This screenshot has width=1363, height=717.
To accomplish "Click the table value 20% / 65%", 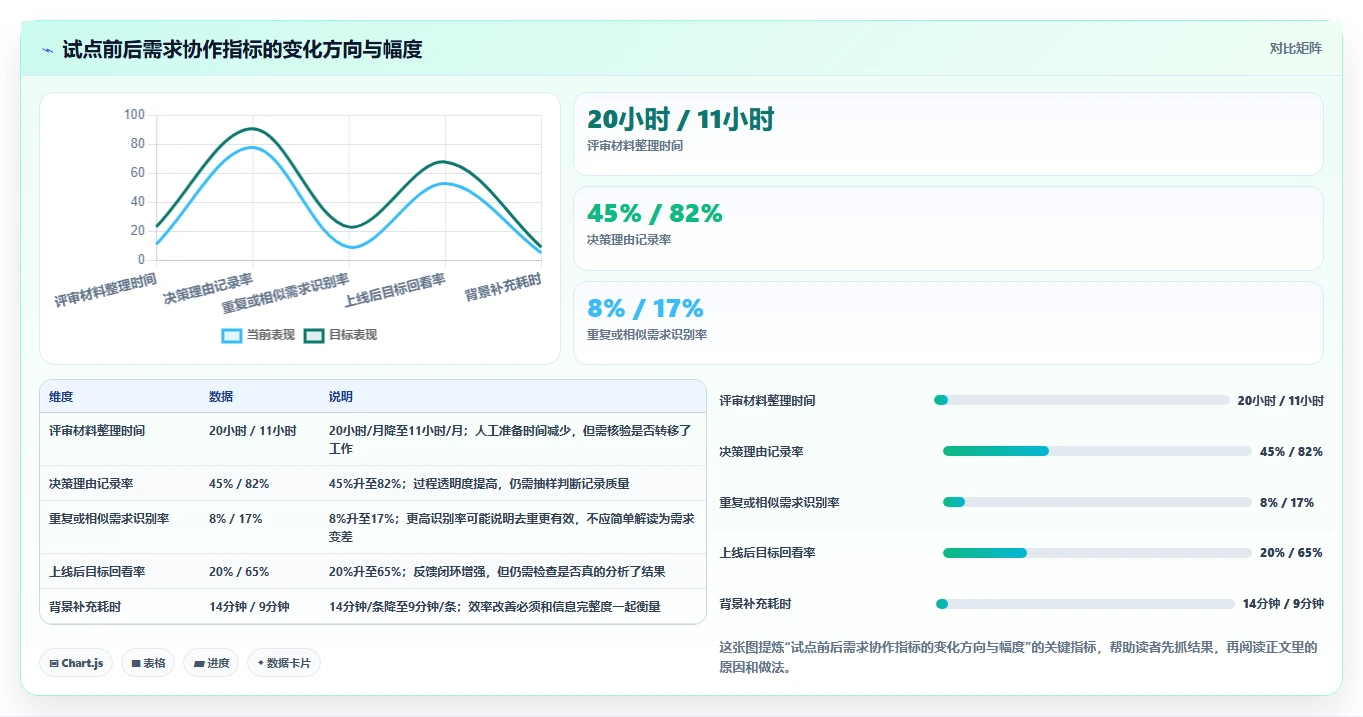I will point(239,572).
